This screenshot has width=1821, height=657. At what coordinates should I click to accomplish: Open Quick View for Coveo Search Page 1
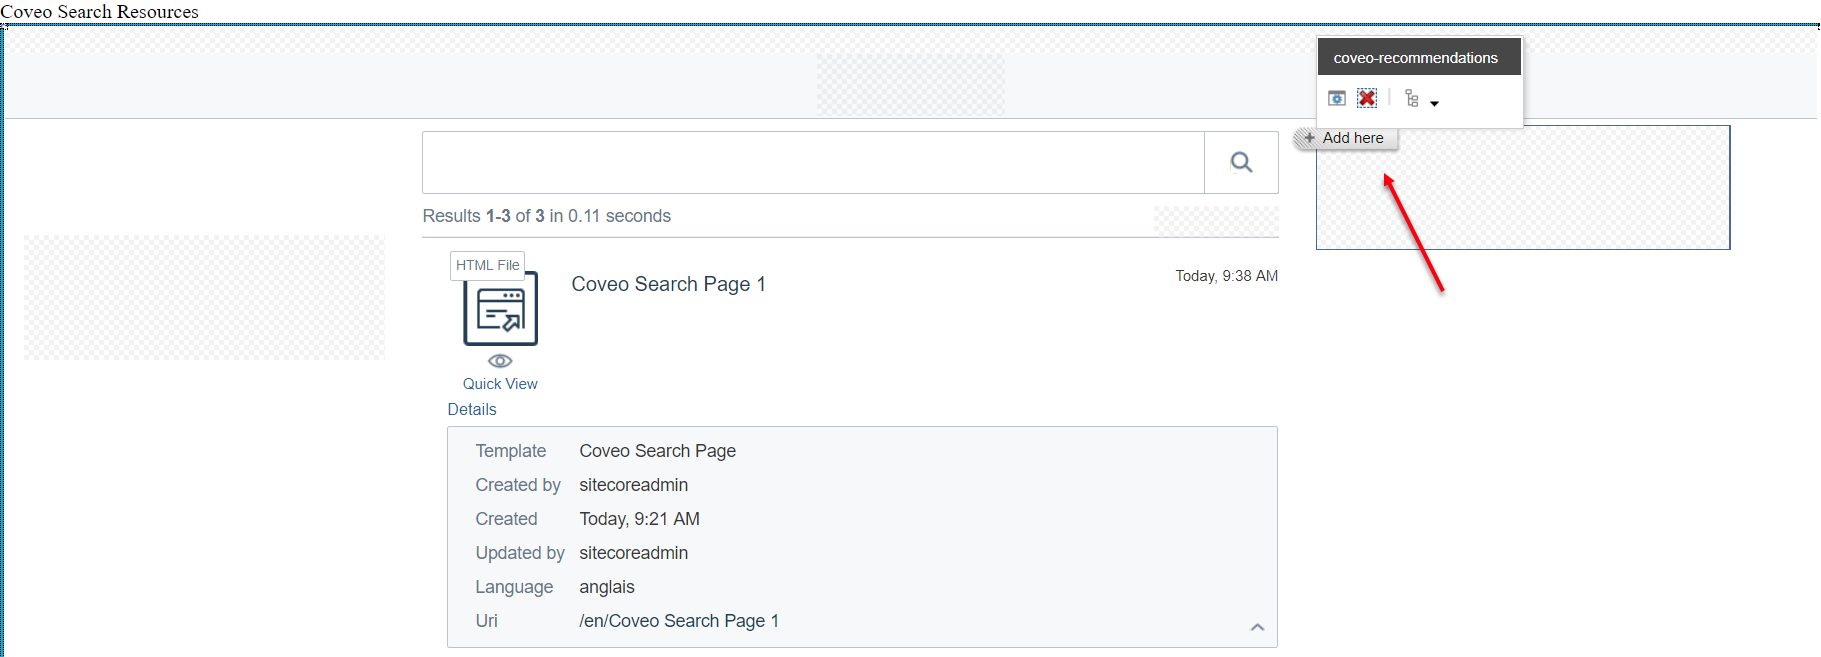point(500,384)
